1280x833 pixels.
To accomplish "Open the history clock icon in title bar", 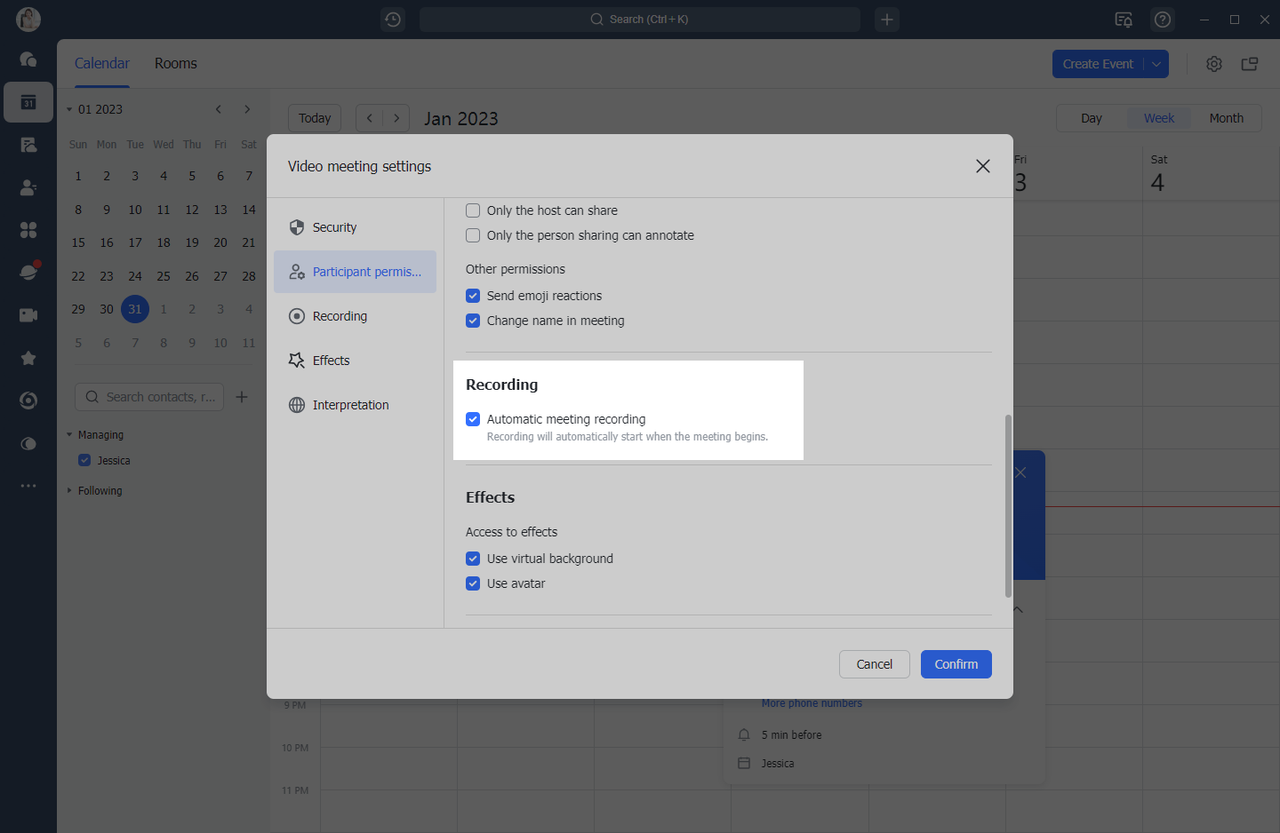I will [x=393, y=19].
